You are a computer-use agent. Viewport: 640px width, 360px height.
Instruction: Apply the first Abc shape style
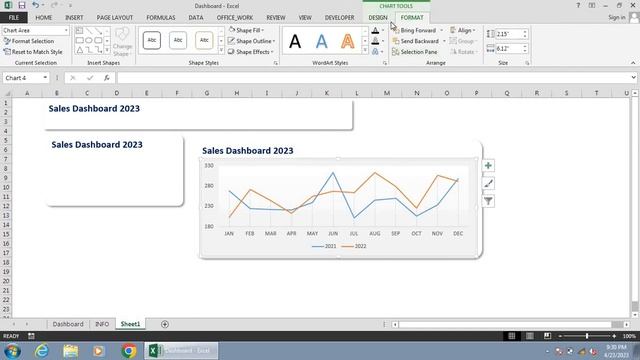[x=152, y=40]
